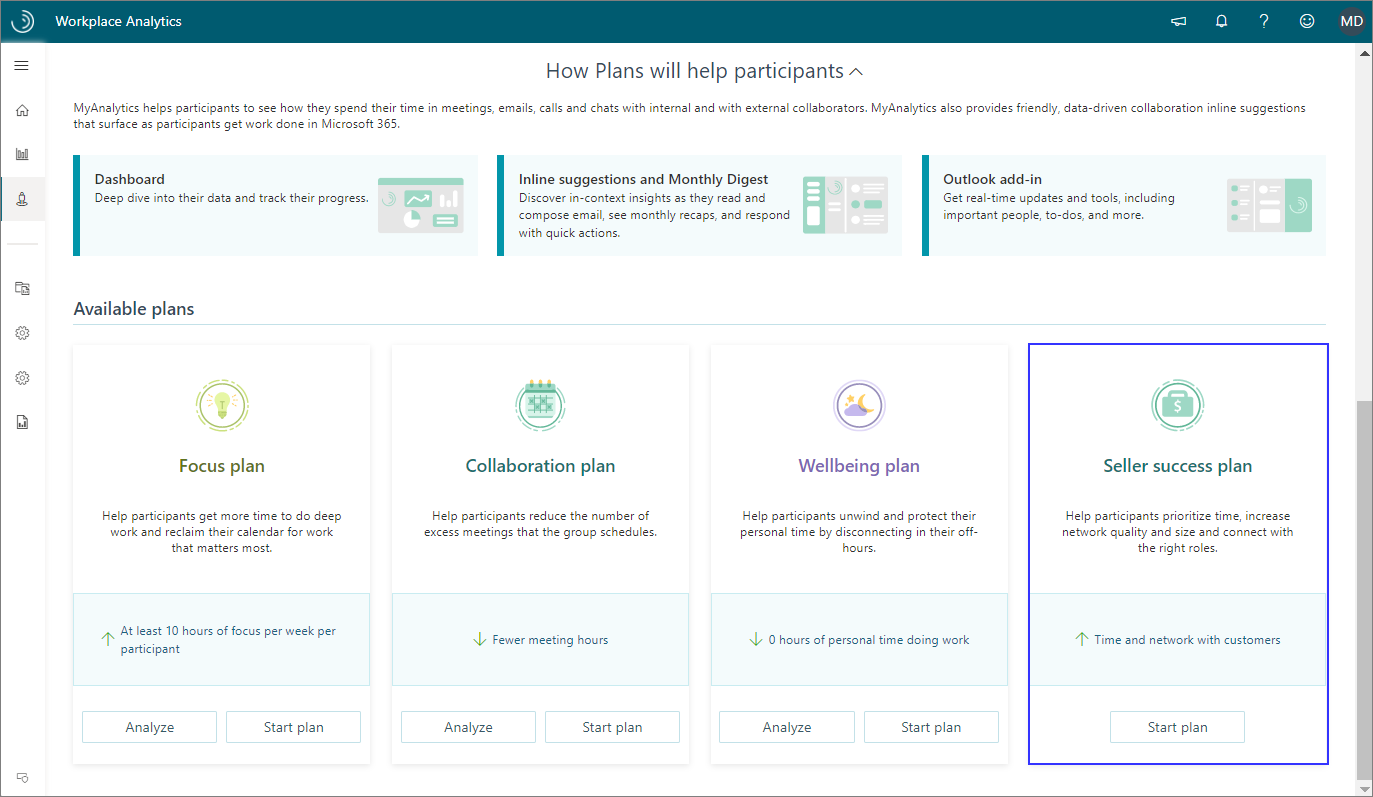Viewport: 1373px width, 797px height.
Task: Click '0 hours of personal time doing work'
Action: tap(869, 640)
